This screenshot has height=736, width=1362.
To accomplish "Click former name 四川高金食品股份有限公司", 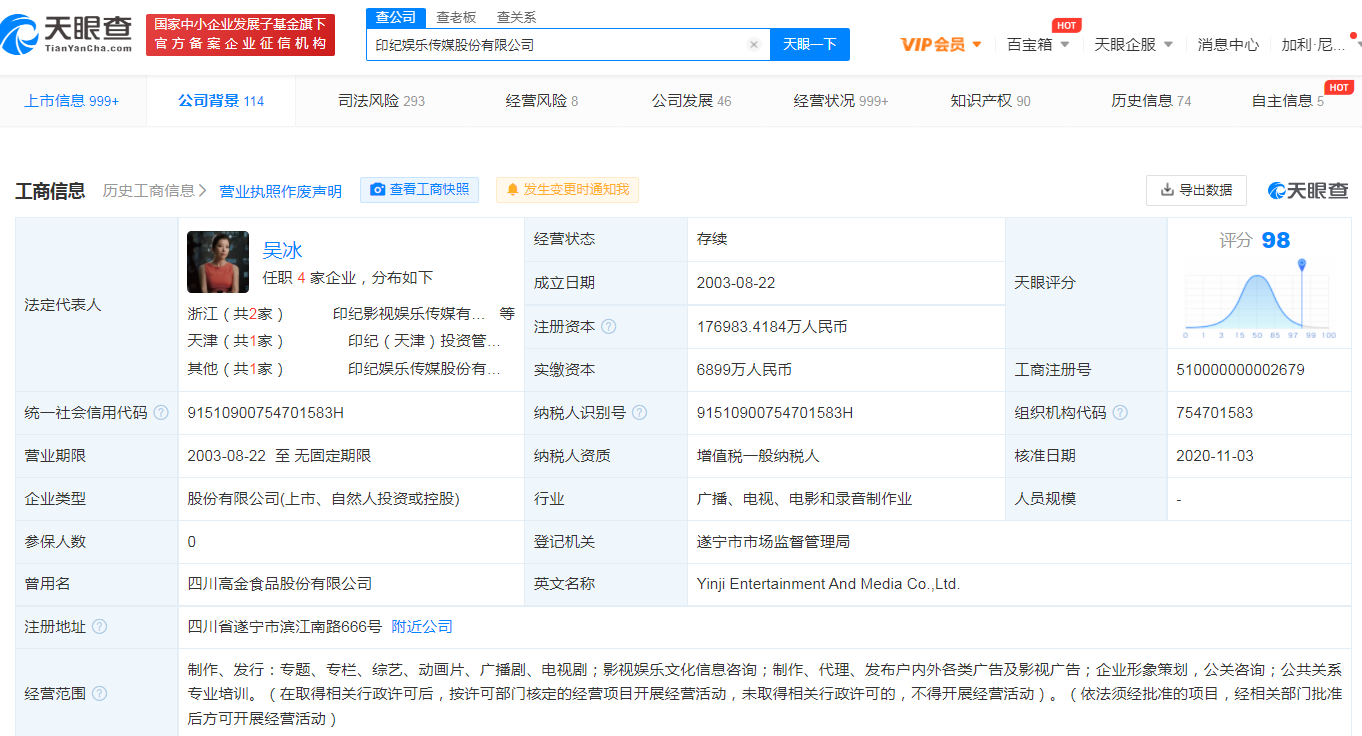I will 280,584.
